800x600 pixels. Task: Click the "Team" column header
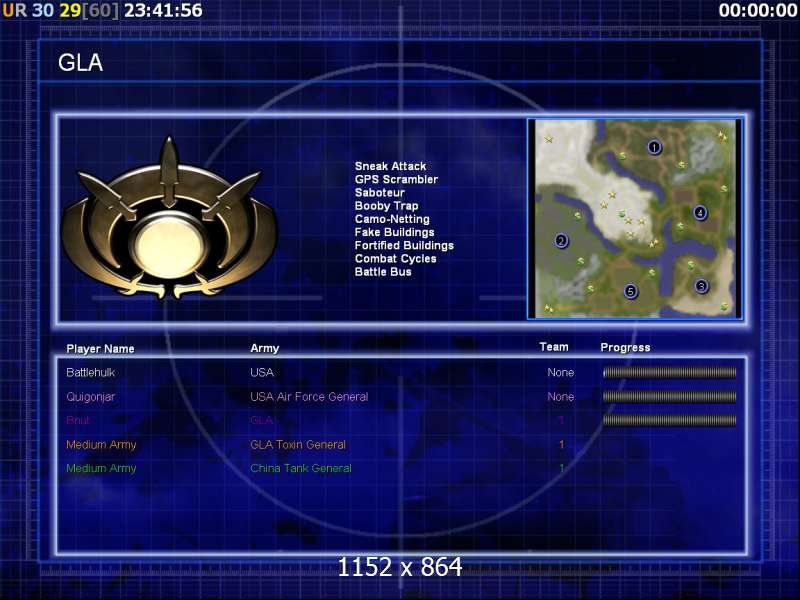[x=554, y=347]
